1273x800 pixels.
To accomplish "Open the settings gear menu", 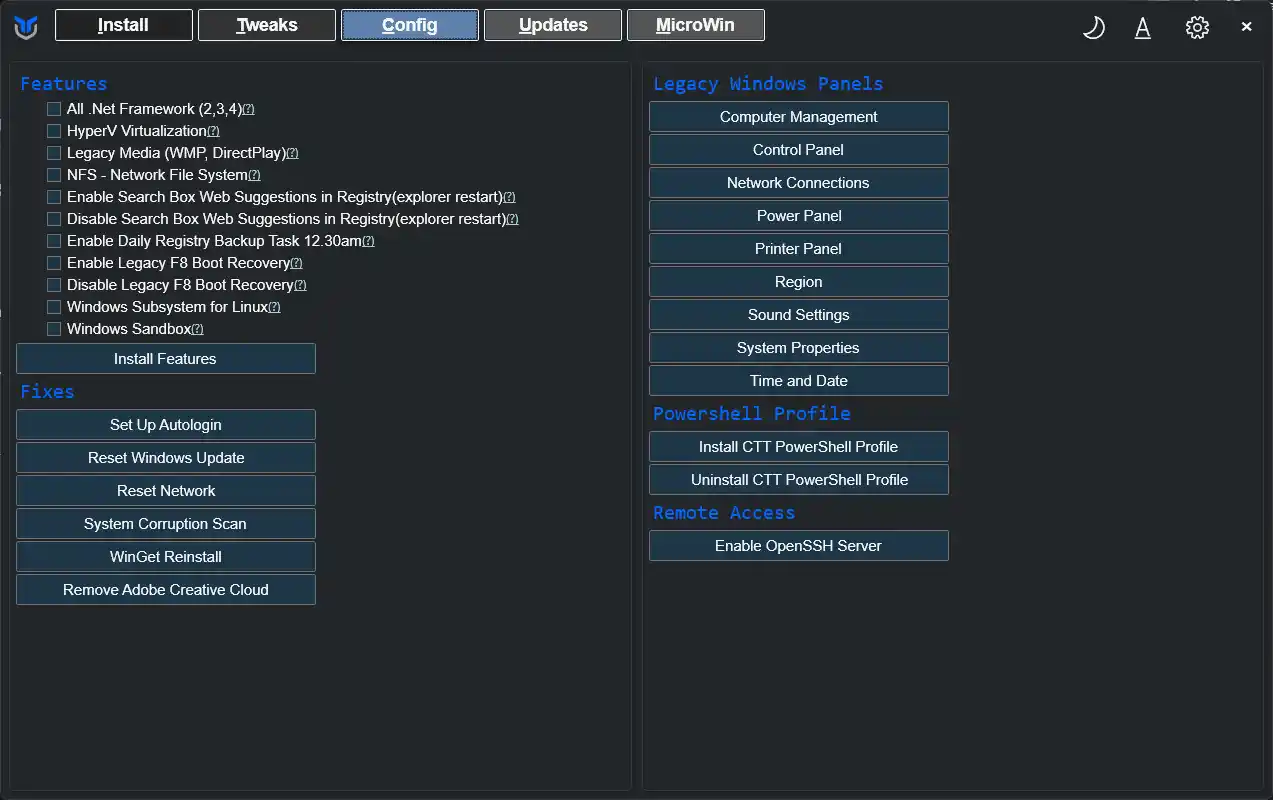I will (1197, 27).
